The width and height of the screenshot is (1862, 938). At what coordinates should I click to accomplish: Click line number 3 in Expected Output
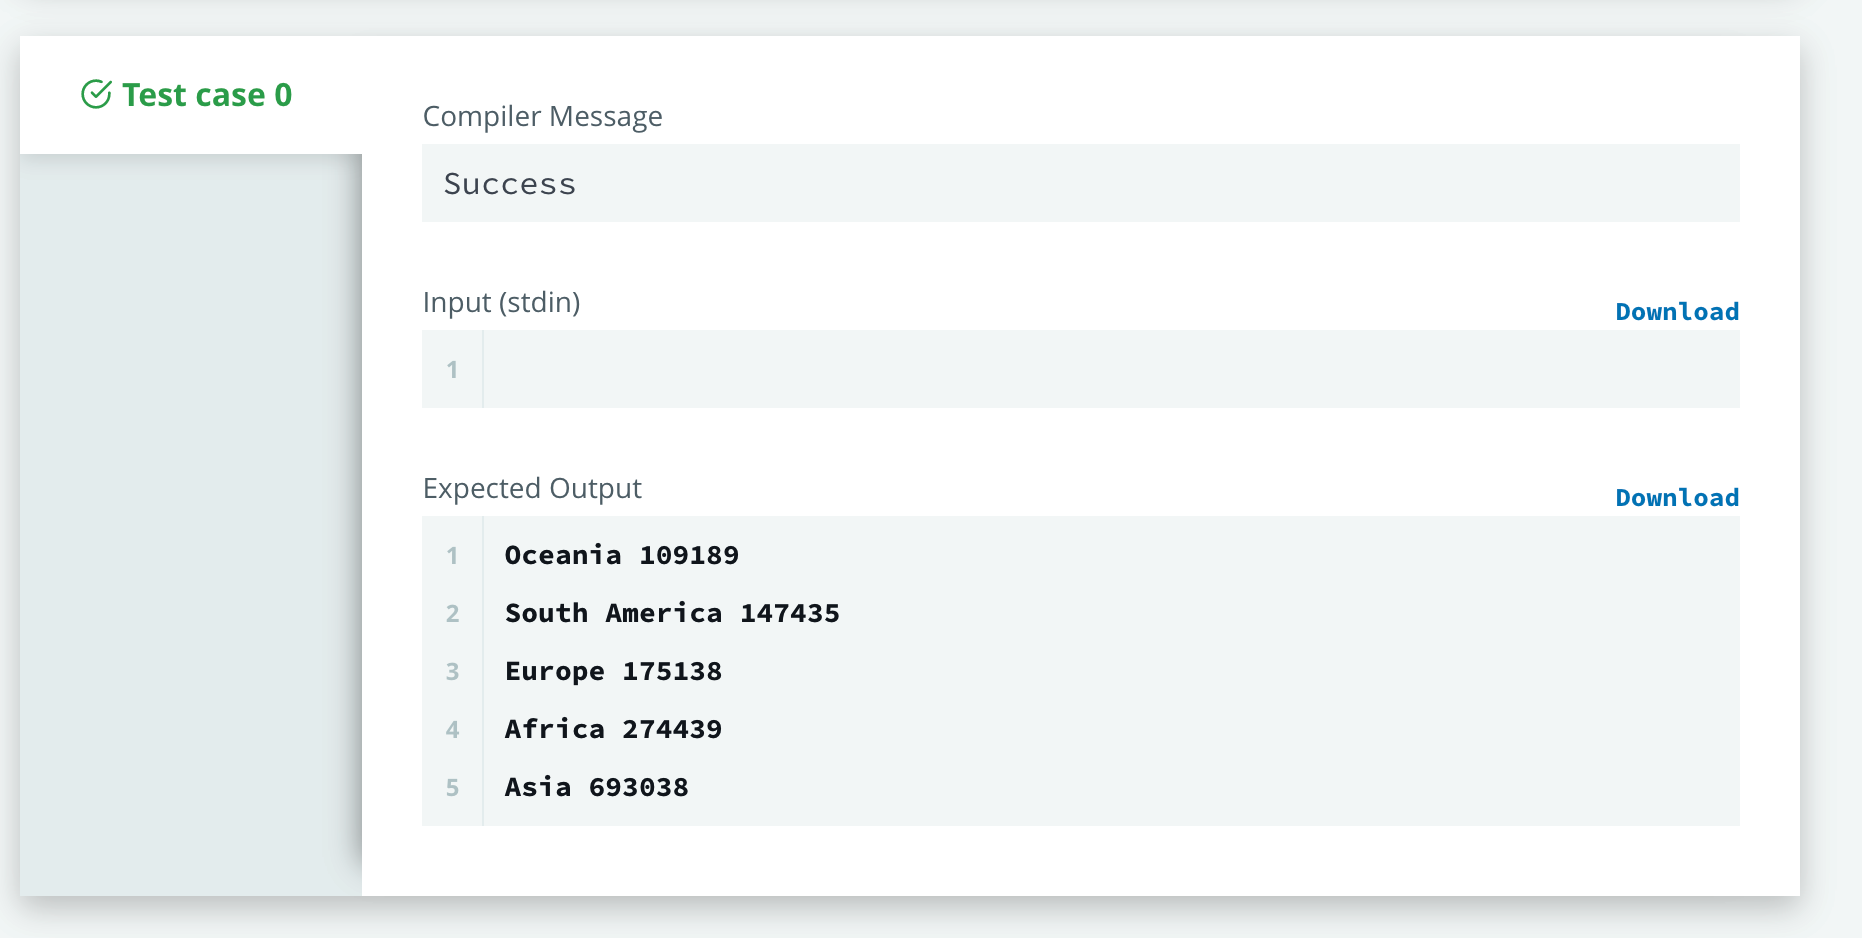point(452,671)
